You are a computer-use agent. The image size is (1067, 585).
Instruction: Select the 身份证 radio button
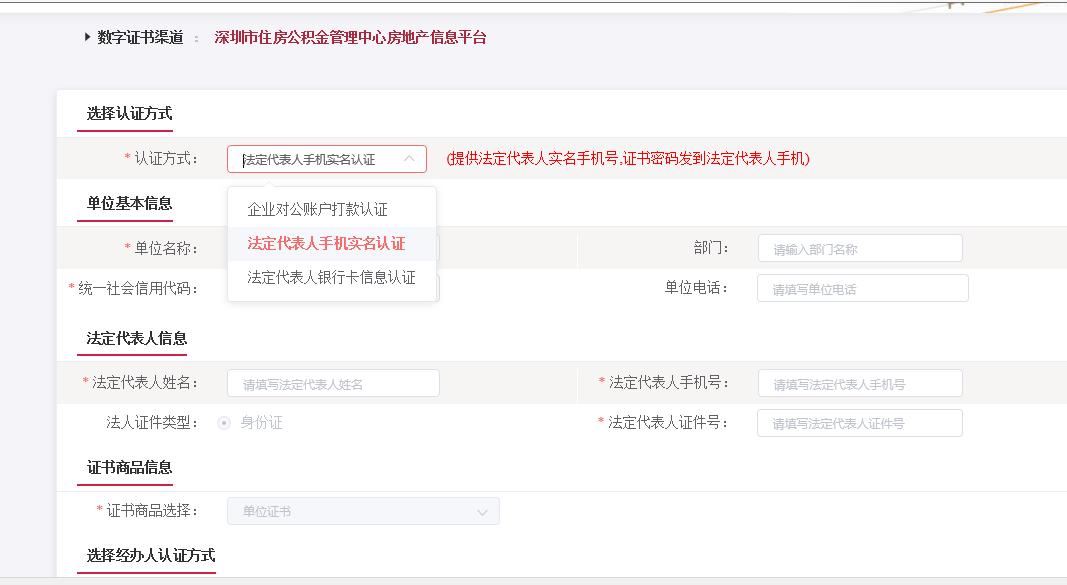click(224, 423)
